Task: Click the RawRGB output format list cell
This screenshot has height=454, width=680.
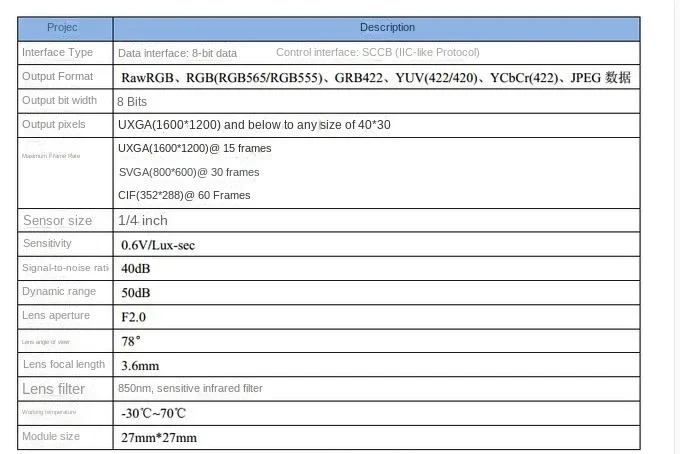Action: 376,78
